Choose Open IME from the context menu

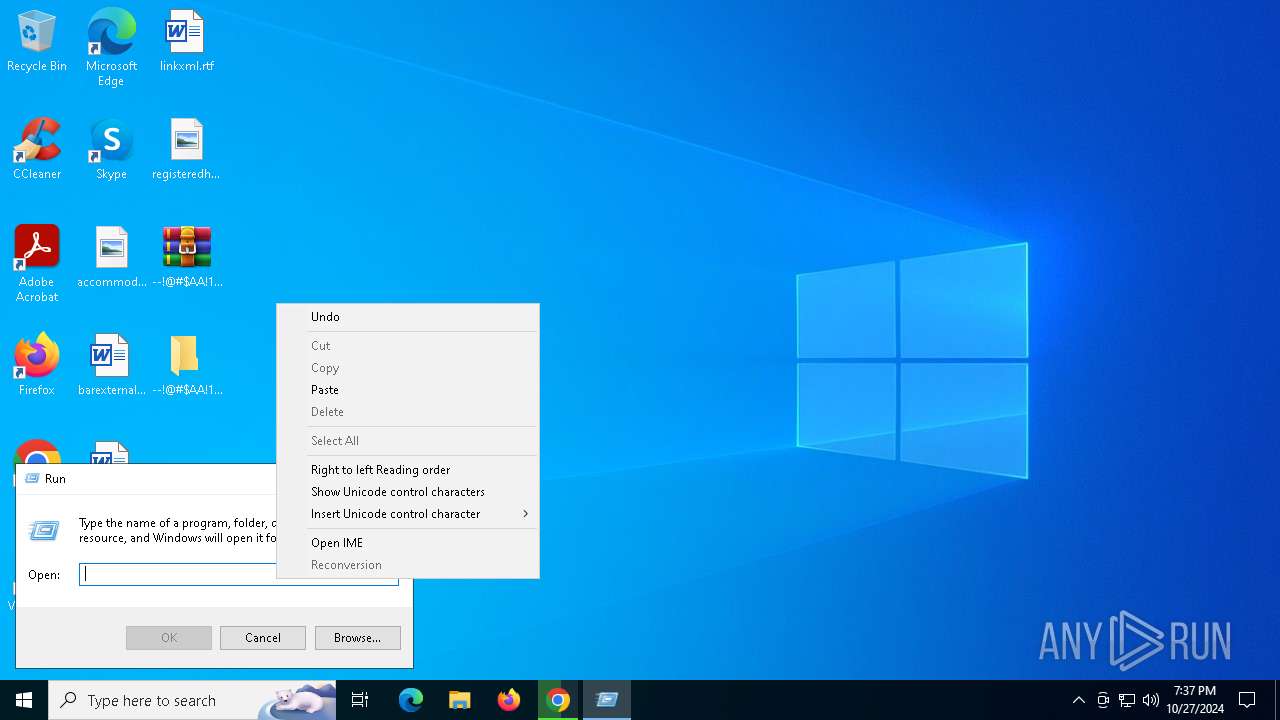pos(408,543)
